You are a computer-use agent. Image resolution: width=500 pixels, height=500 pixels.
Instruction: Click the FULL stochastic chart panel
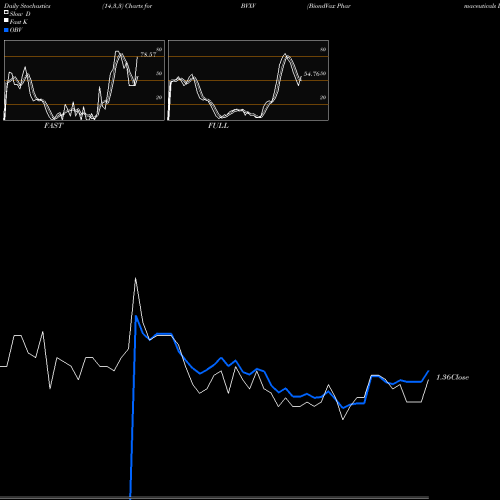tap(248, 80)
